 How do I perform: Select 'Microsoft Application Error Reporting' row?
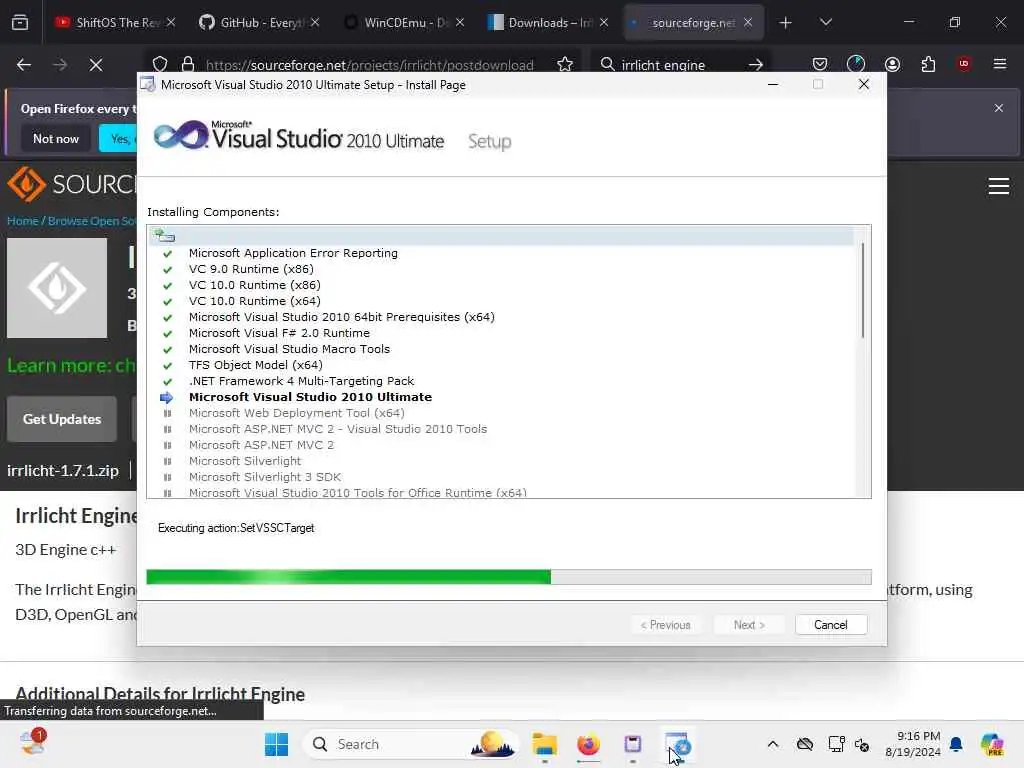coord(293,253)
